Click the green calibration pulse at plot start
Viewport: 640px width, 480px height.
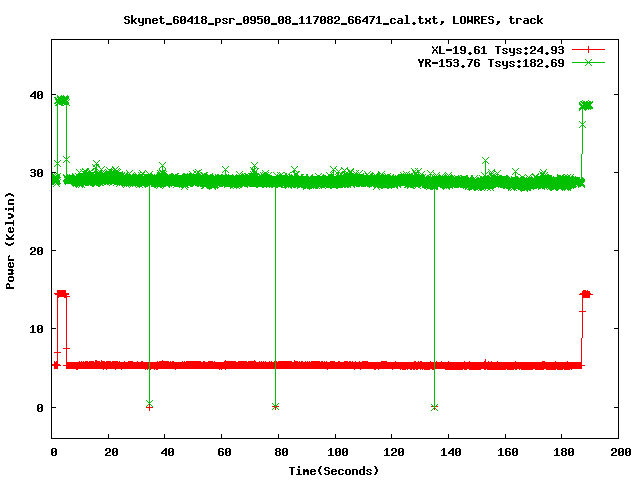tap(62, 100)
